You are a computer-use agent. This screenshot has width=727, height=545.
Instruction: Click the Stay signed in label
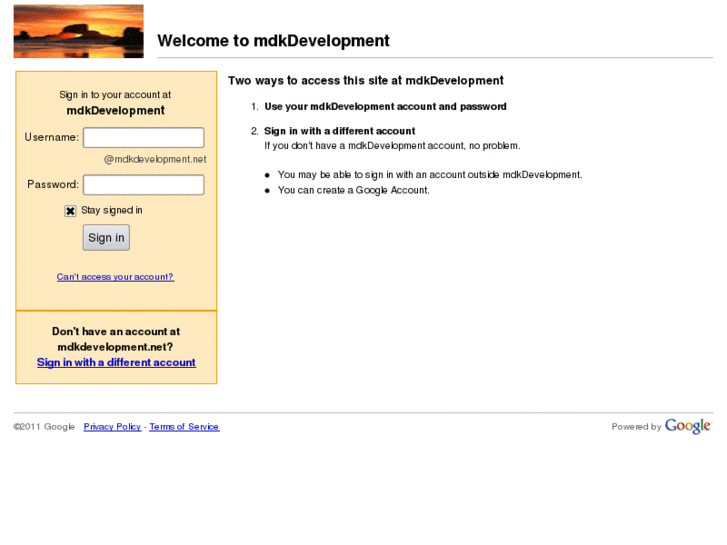(112, 211)
